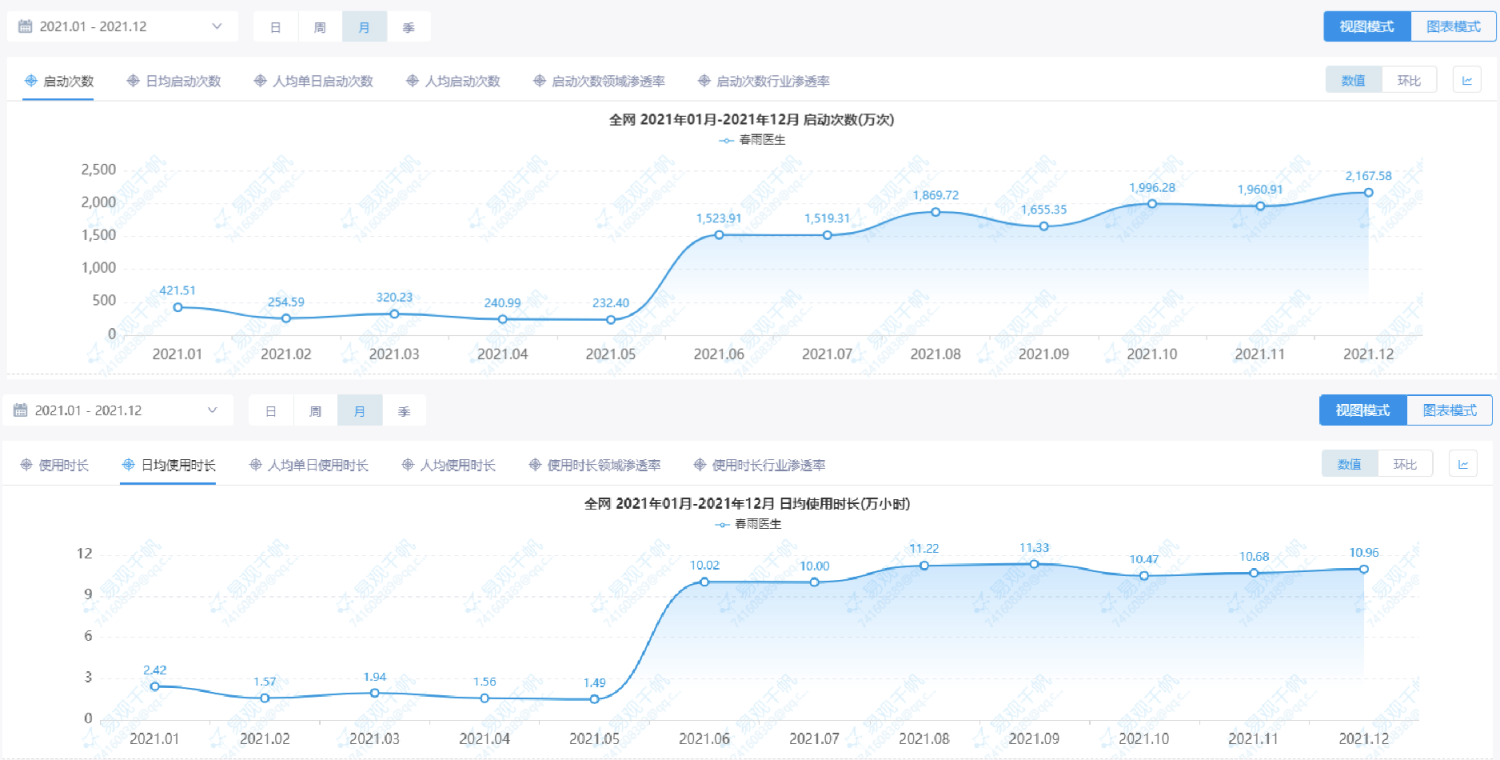Click 2021.01 data point valued 421.51
1500x760 pixels.
coord(177,307)
